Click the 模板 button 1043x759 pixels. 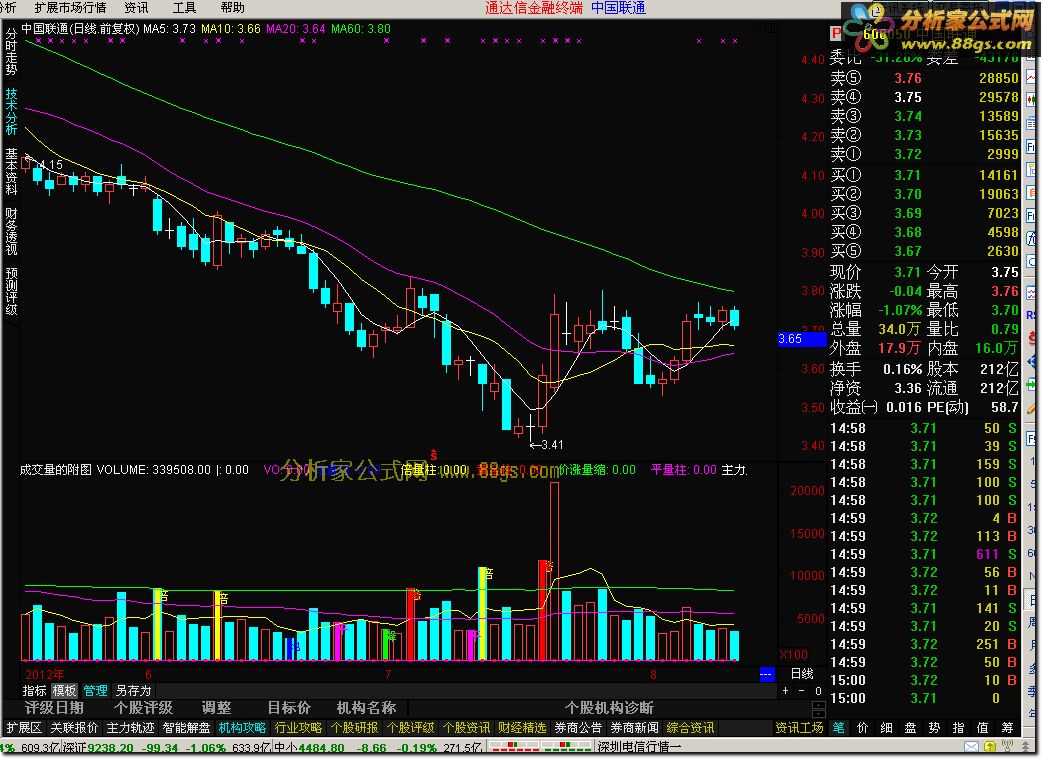click(65, 690)
